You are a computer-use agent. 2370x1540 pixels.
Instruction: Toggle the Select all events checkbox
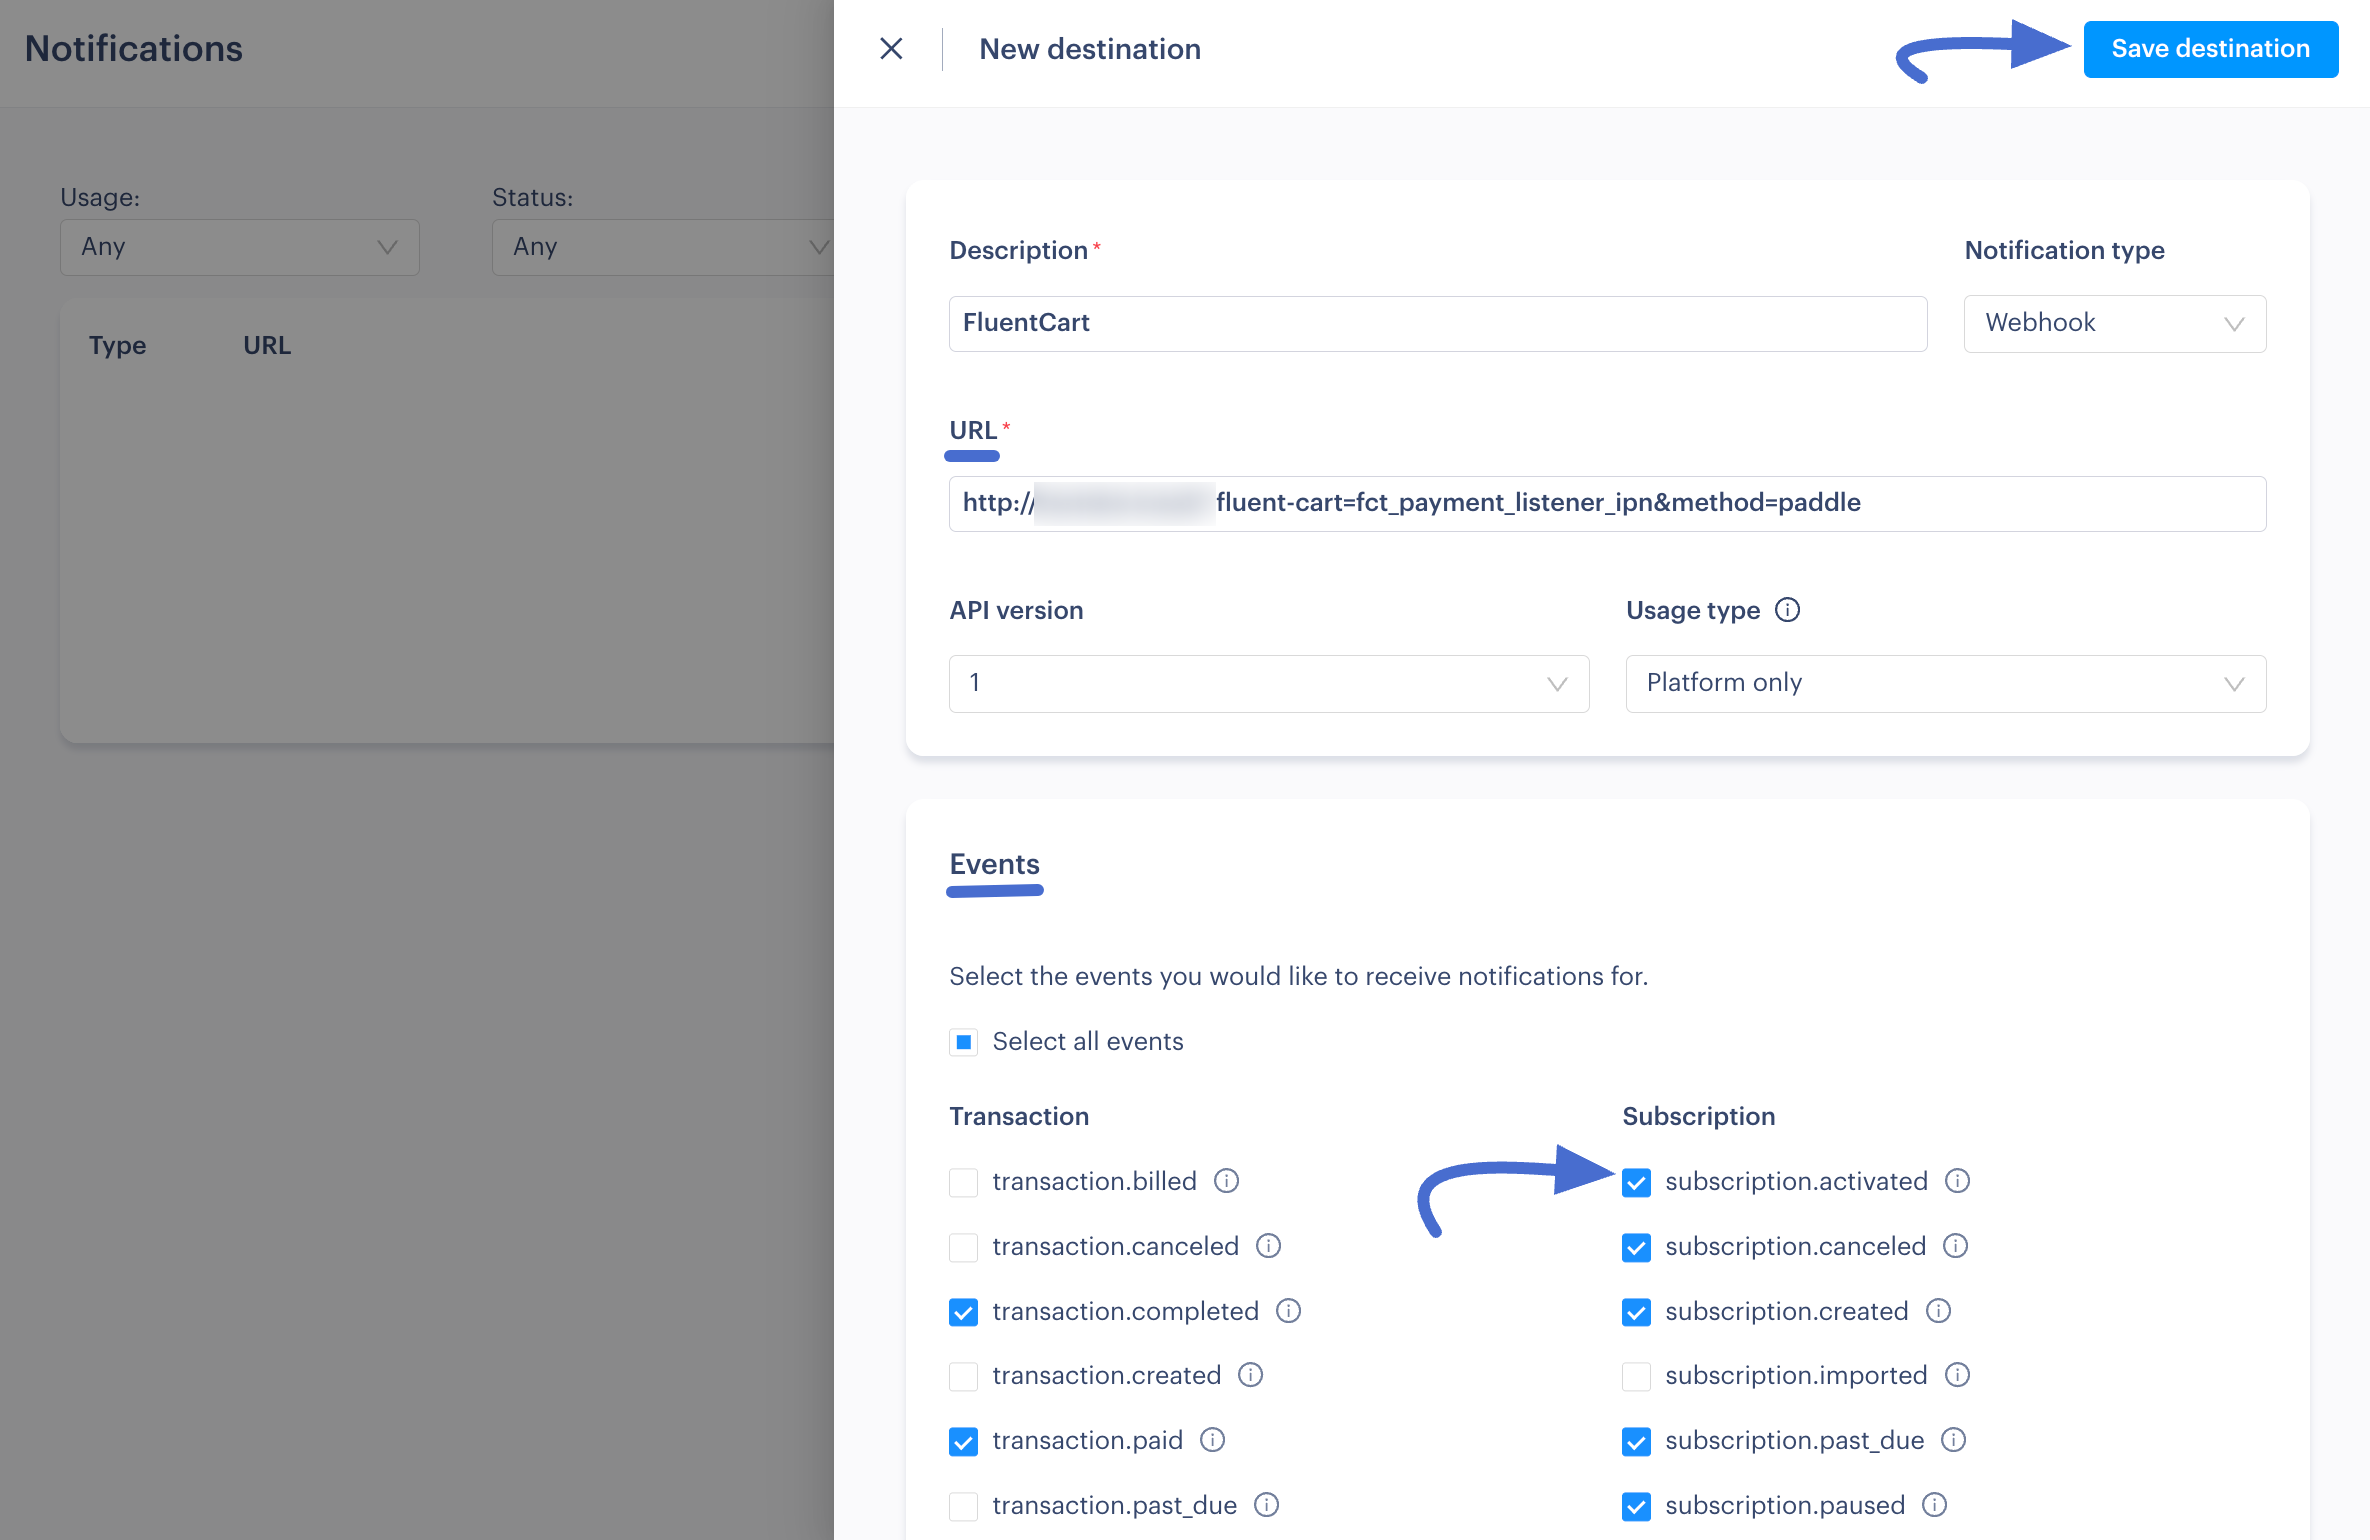(963, 1042)
